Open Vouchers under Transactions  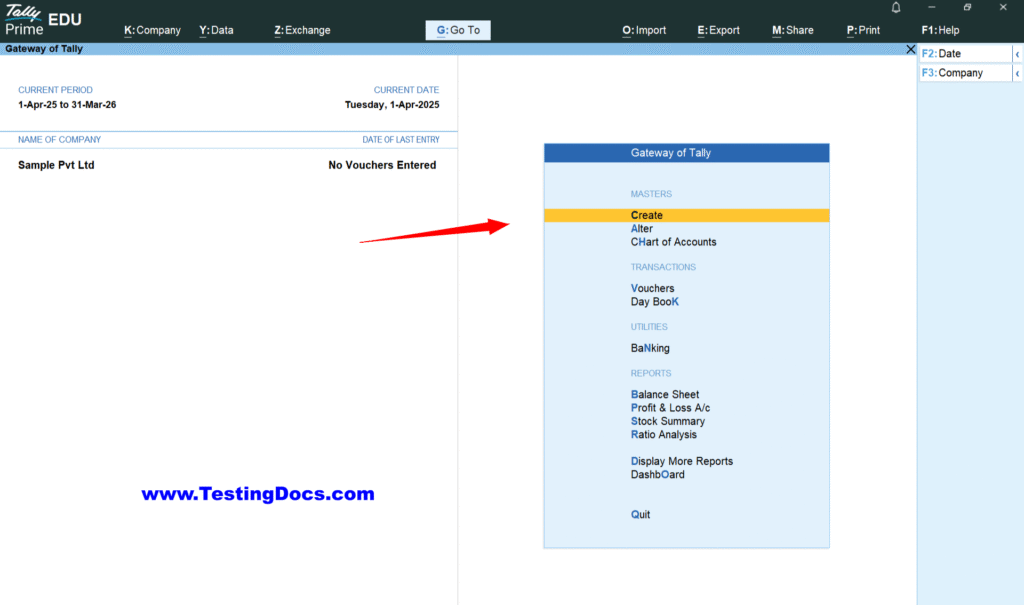point(652,287)
